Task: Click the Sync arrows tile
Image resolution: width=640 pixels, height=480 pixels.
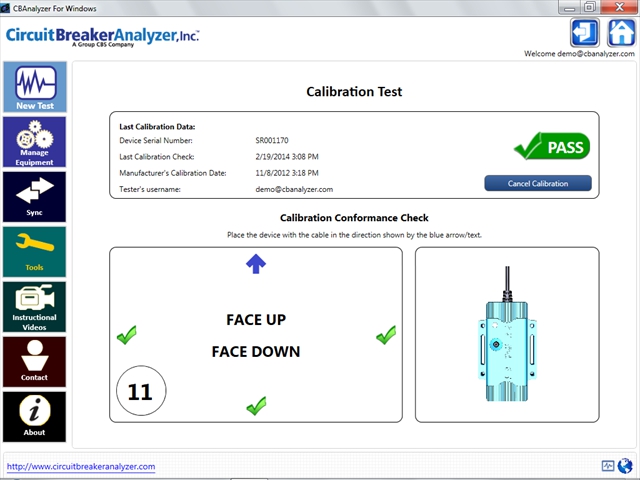Action: [x=35, y=197]
